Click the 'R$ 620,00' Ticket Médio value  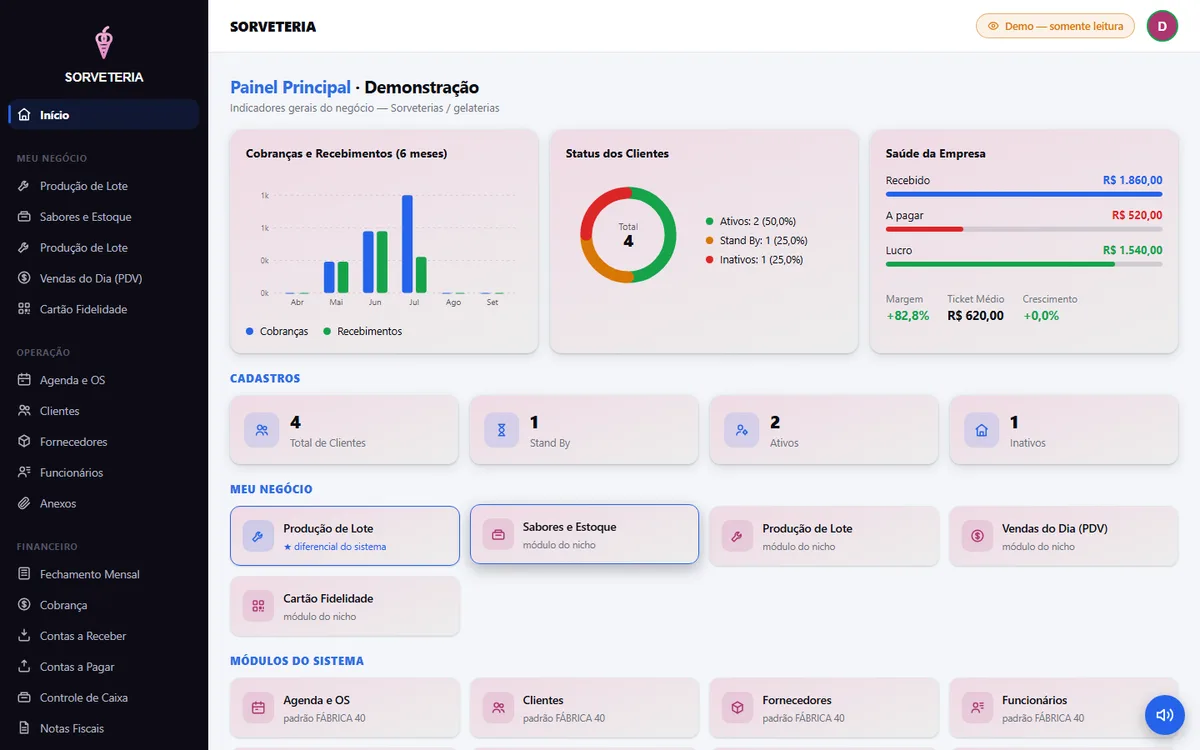coord(975,316)
